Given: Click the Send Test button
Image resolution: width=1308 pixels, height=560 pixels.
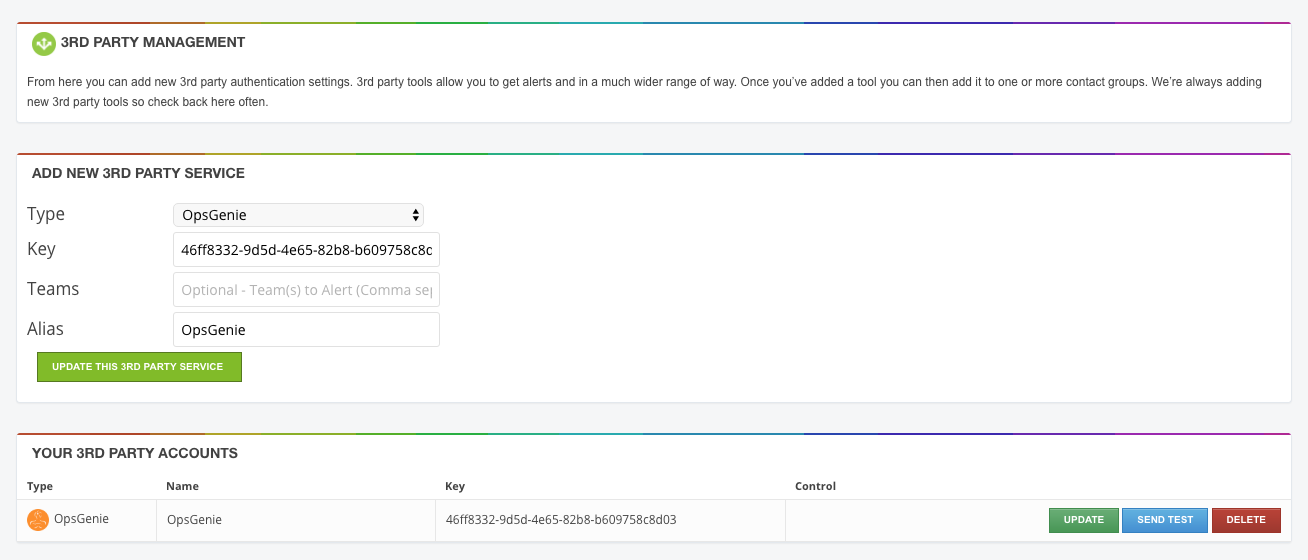Looking at the screenshot, I should [1165, 520].
